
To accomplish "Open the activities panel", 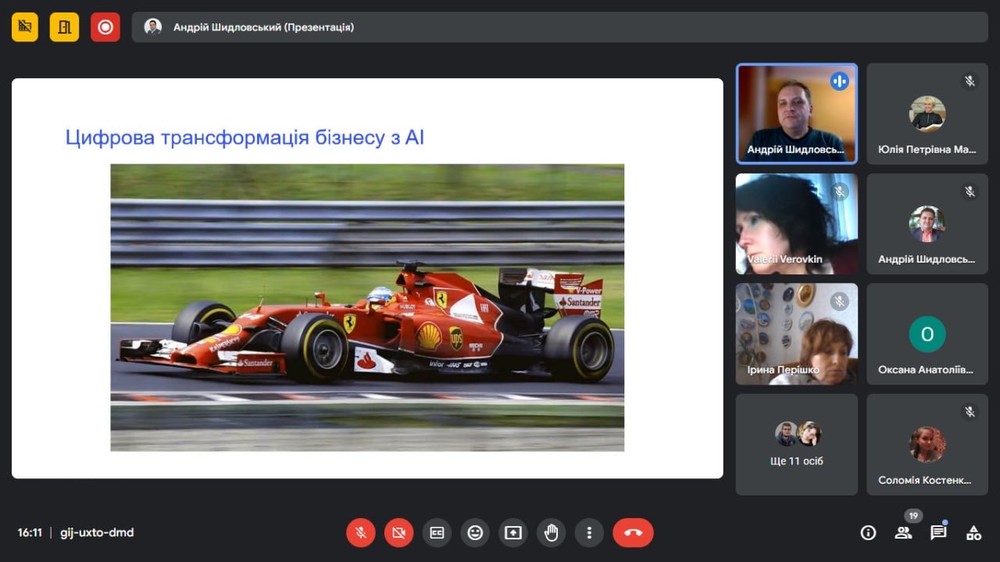I will (973, 533).
